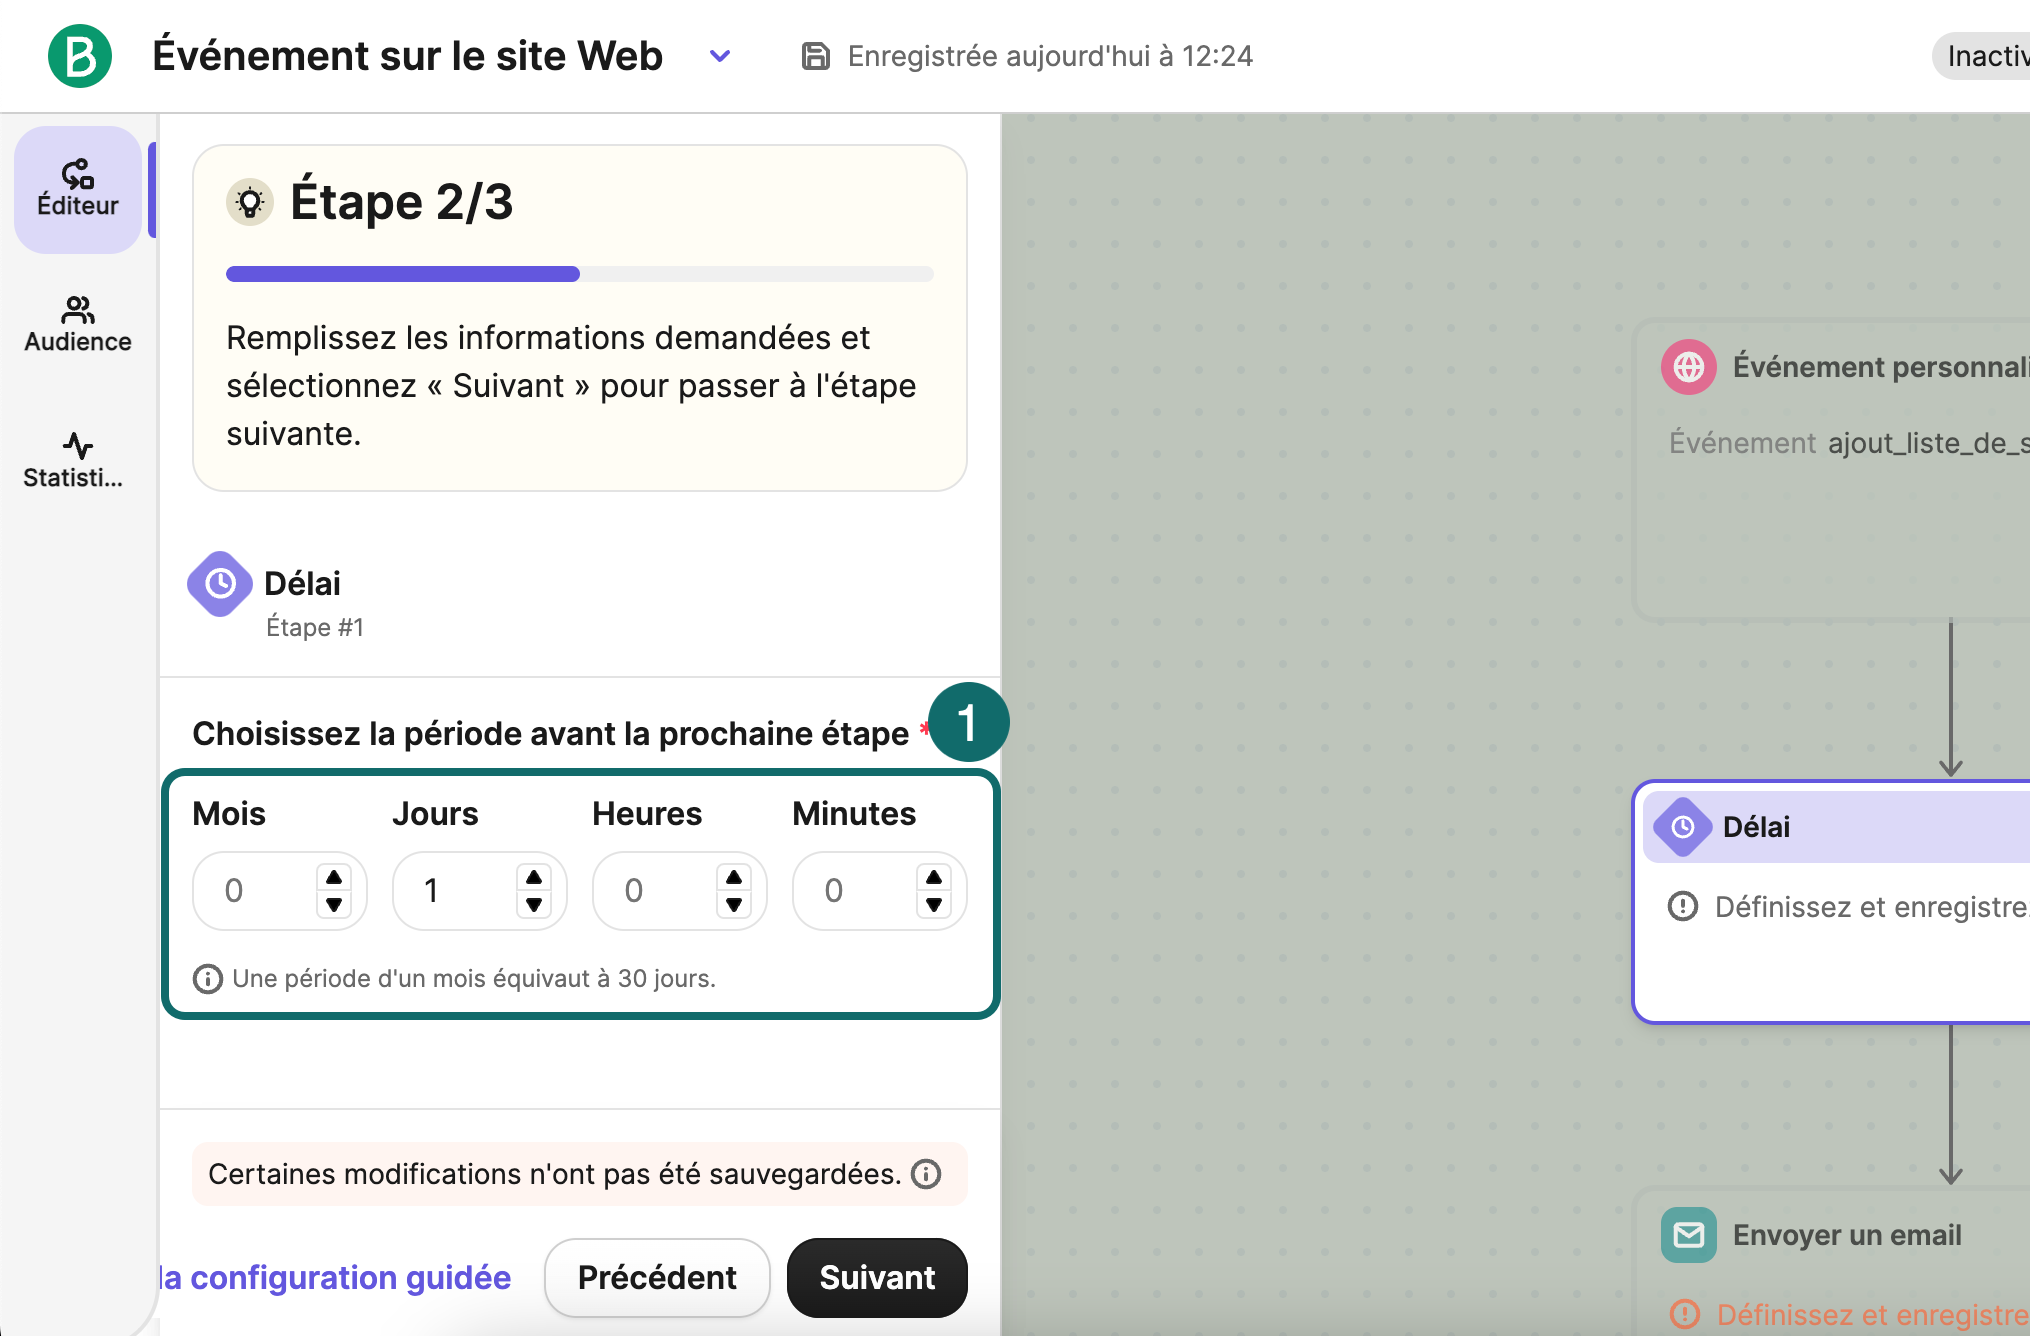Screen dimensions: 2030x1336
Task: Click the Jours number field
Action: pos(480,891)
